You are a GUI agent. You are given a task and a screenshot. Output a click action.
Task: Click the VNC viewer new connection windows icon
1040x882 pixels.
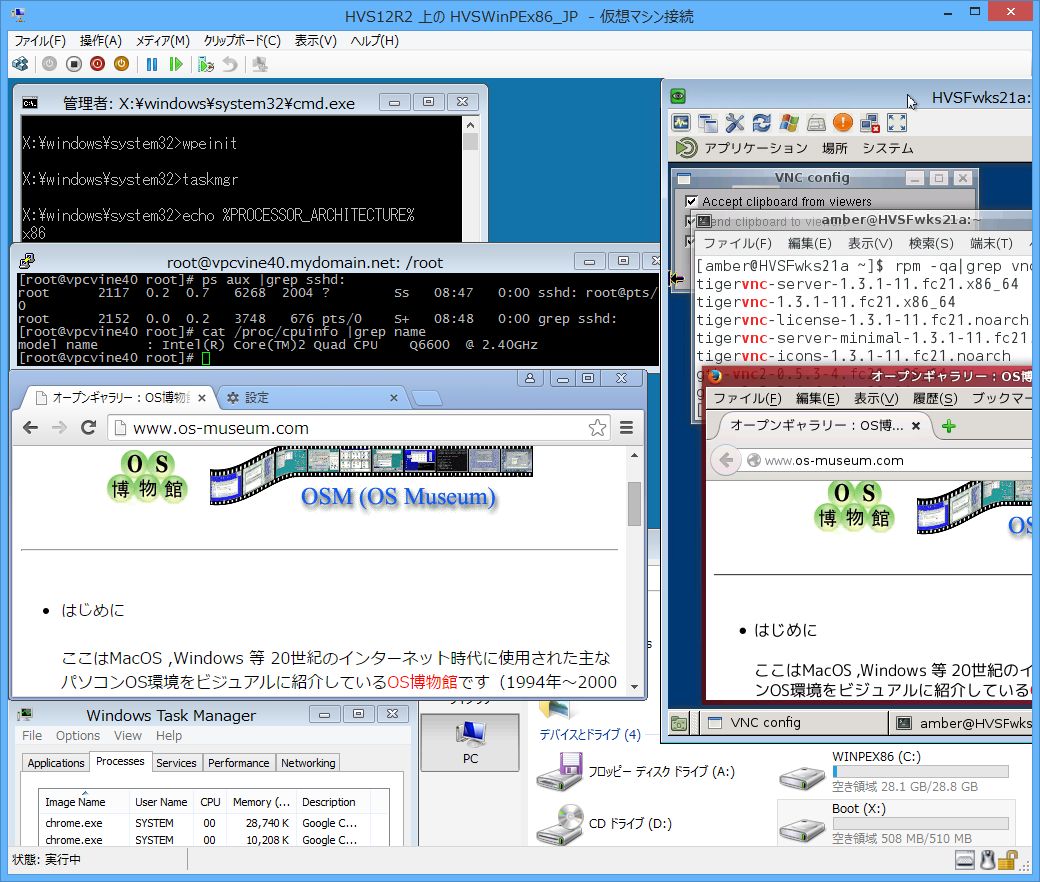708,123
